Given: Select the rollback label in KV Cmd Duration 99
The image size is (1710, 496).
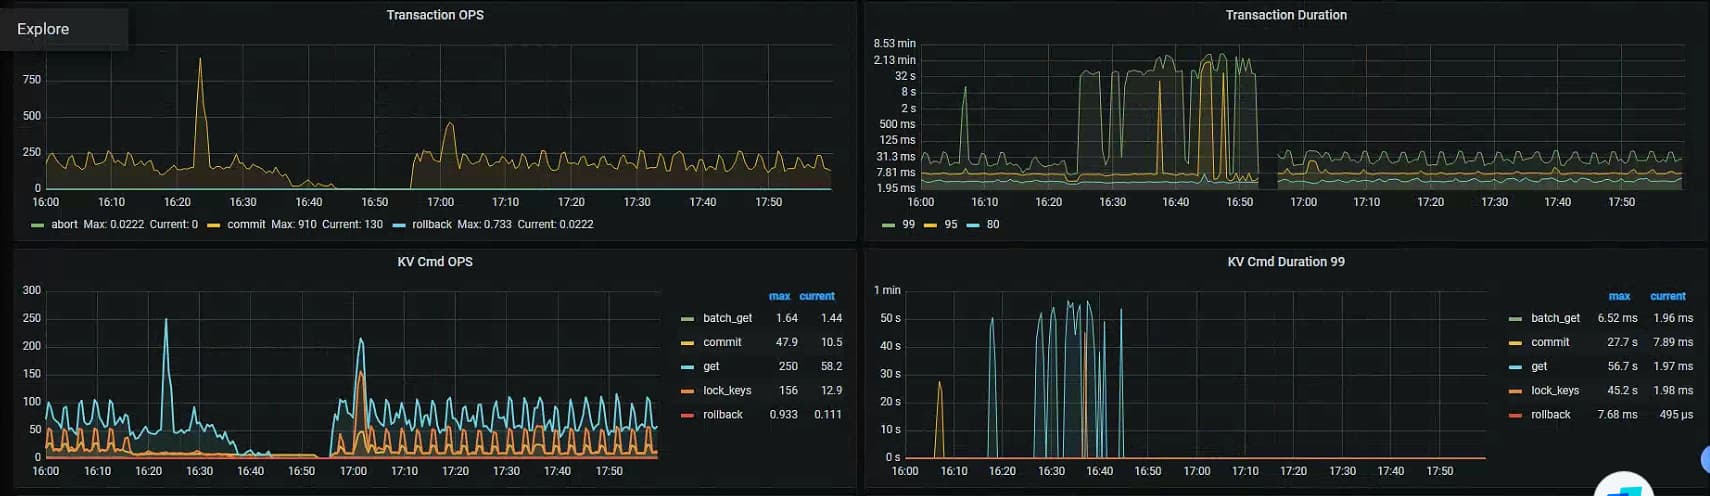Looking at the screenshot, I should tap(1550, 415).
